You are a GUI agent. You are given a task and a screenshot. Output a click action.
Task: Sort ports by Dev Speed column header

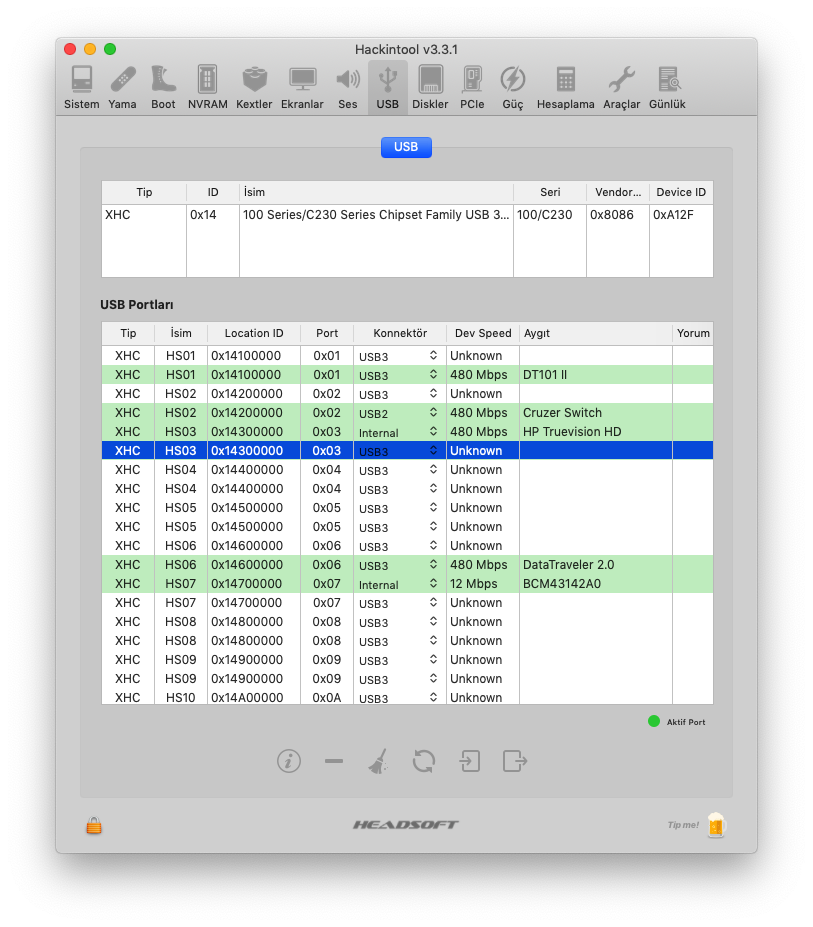point(482,333)
